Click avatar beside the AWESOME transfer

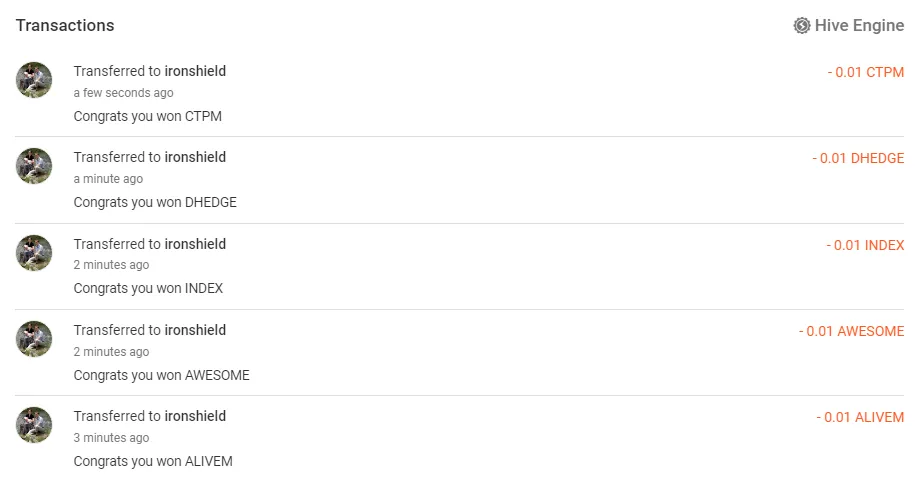click(34, 339)
